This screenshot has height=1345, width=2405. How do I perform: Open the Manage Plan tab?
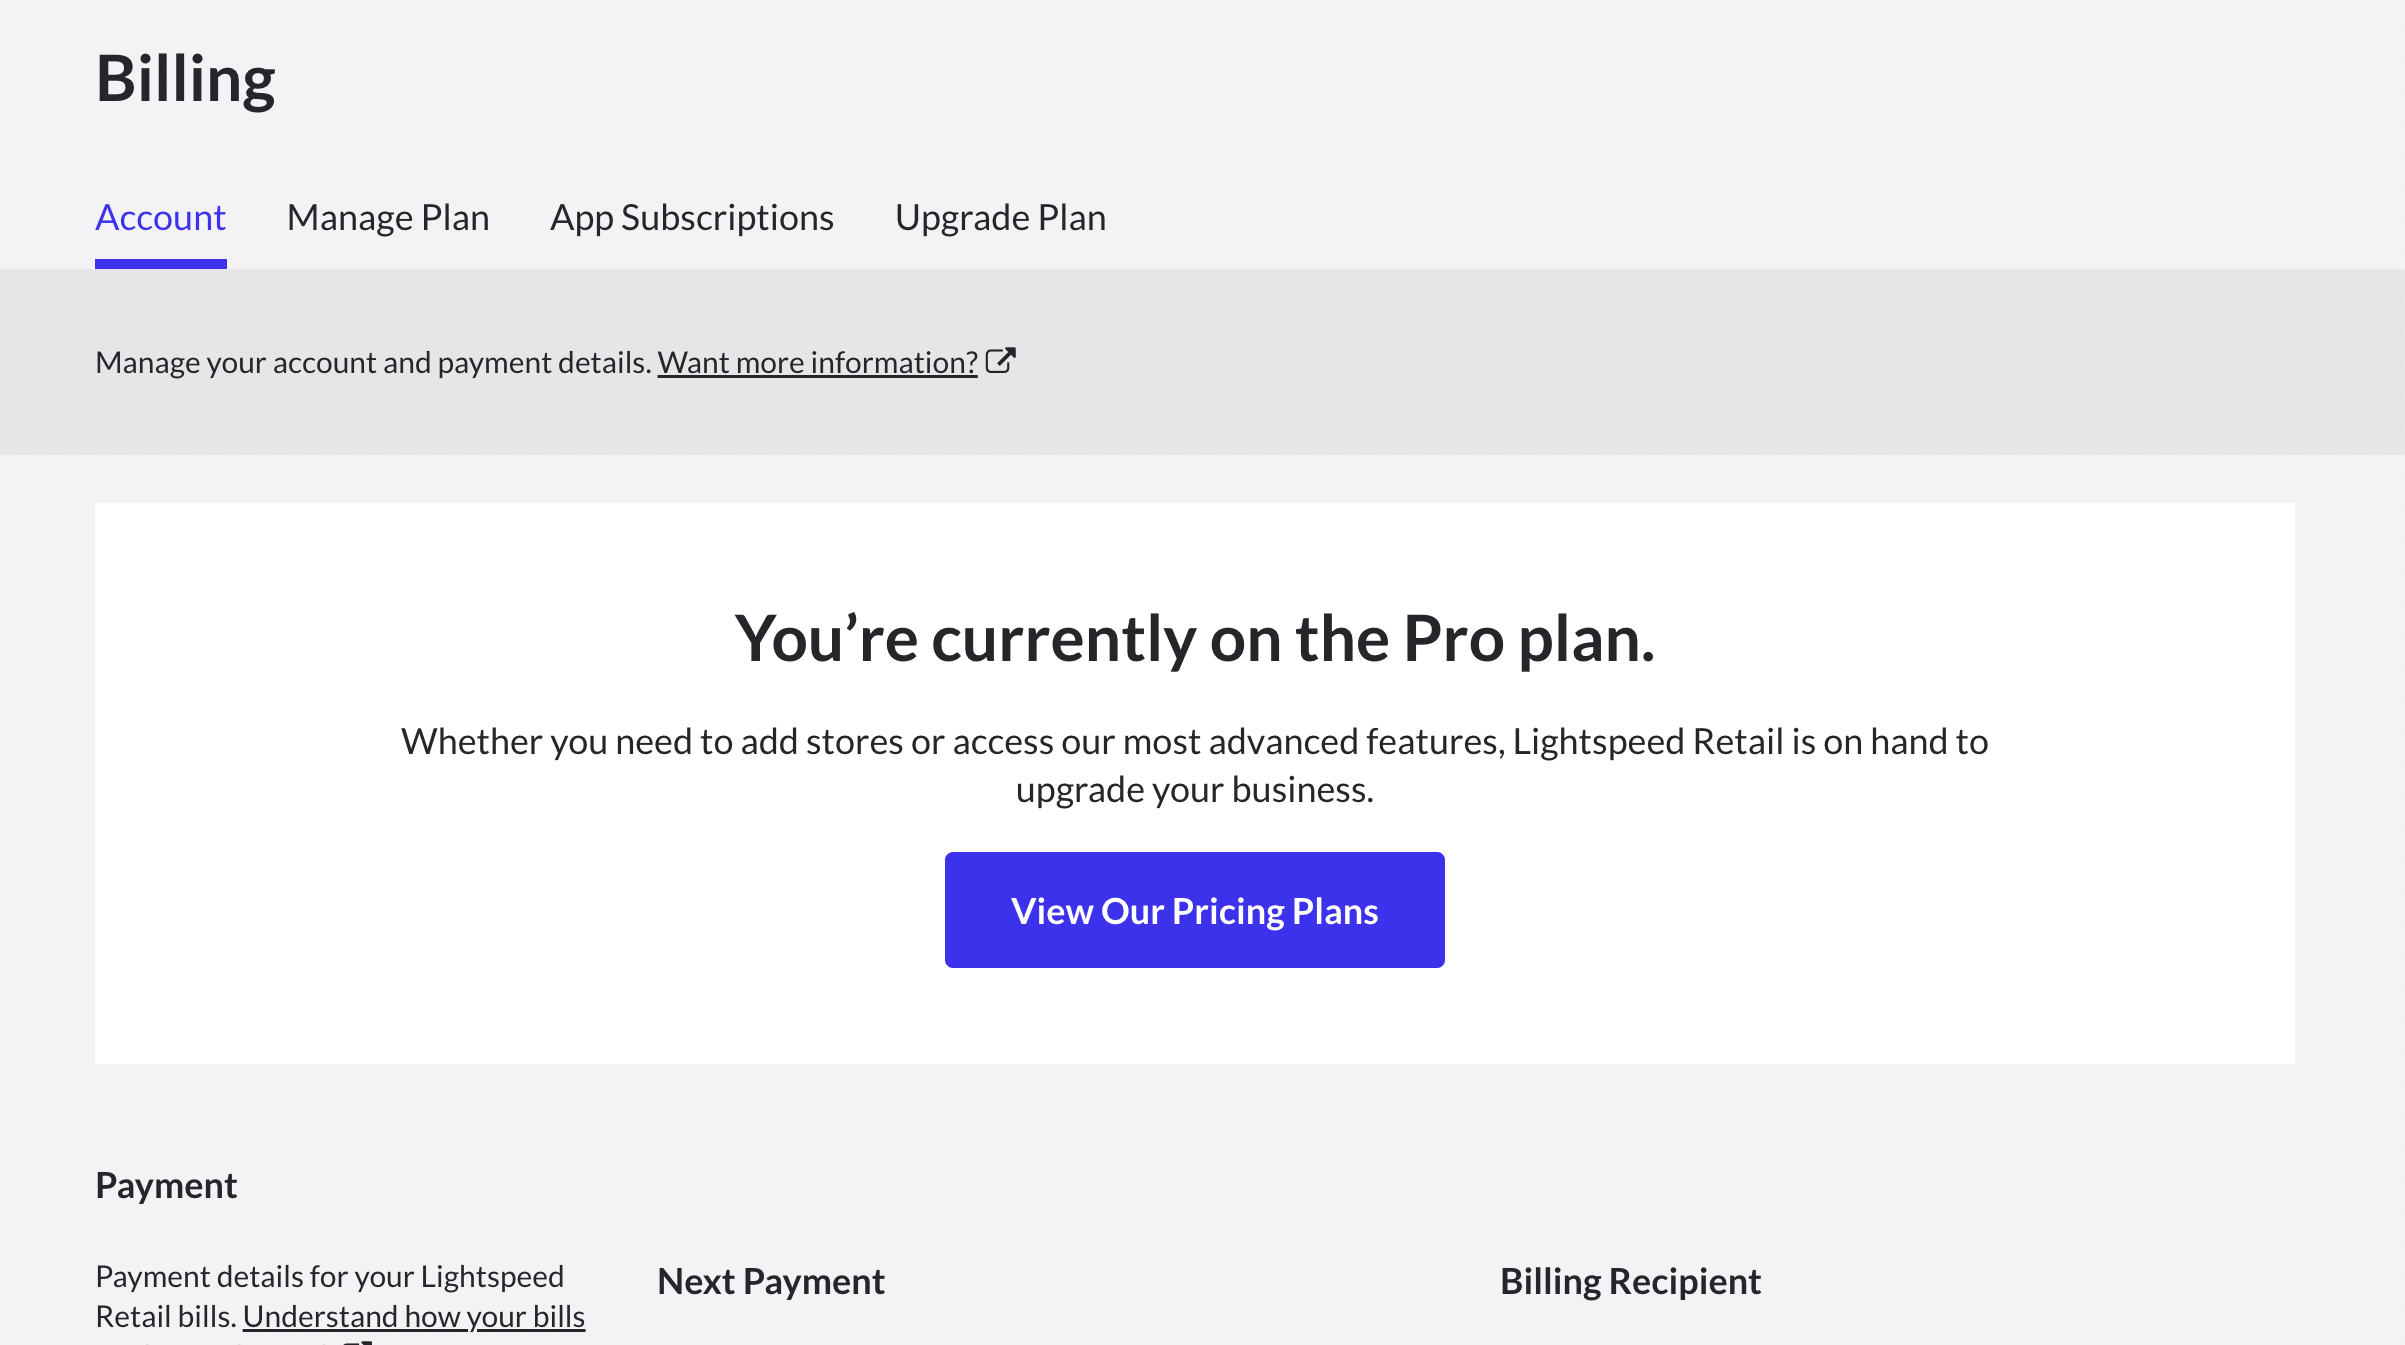(388, 218)
